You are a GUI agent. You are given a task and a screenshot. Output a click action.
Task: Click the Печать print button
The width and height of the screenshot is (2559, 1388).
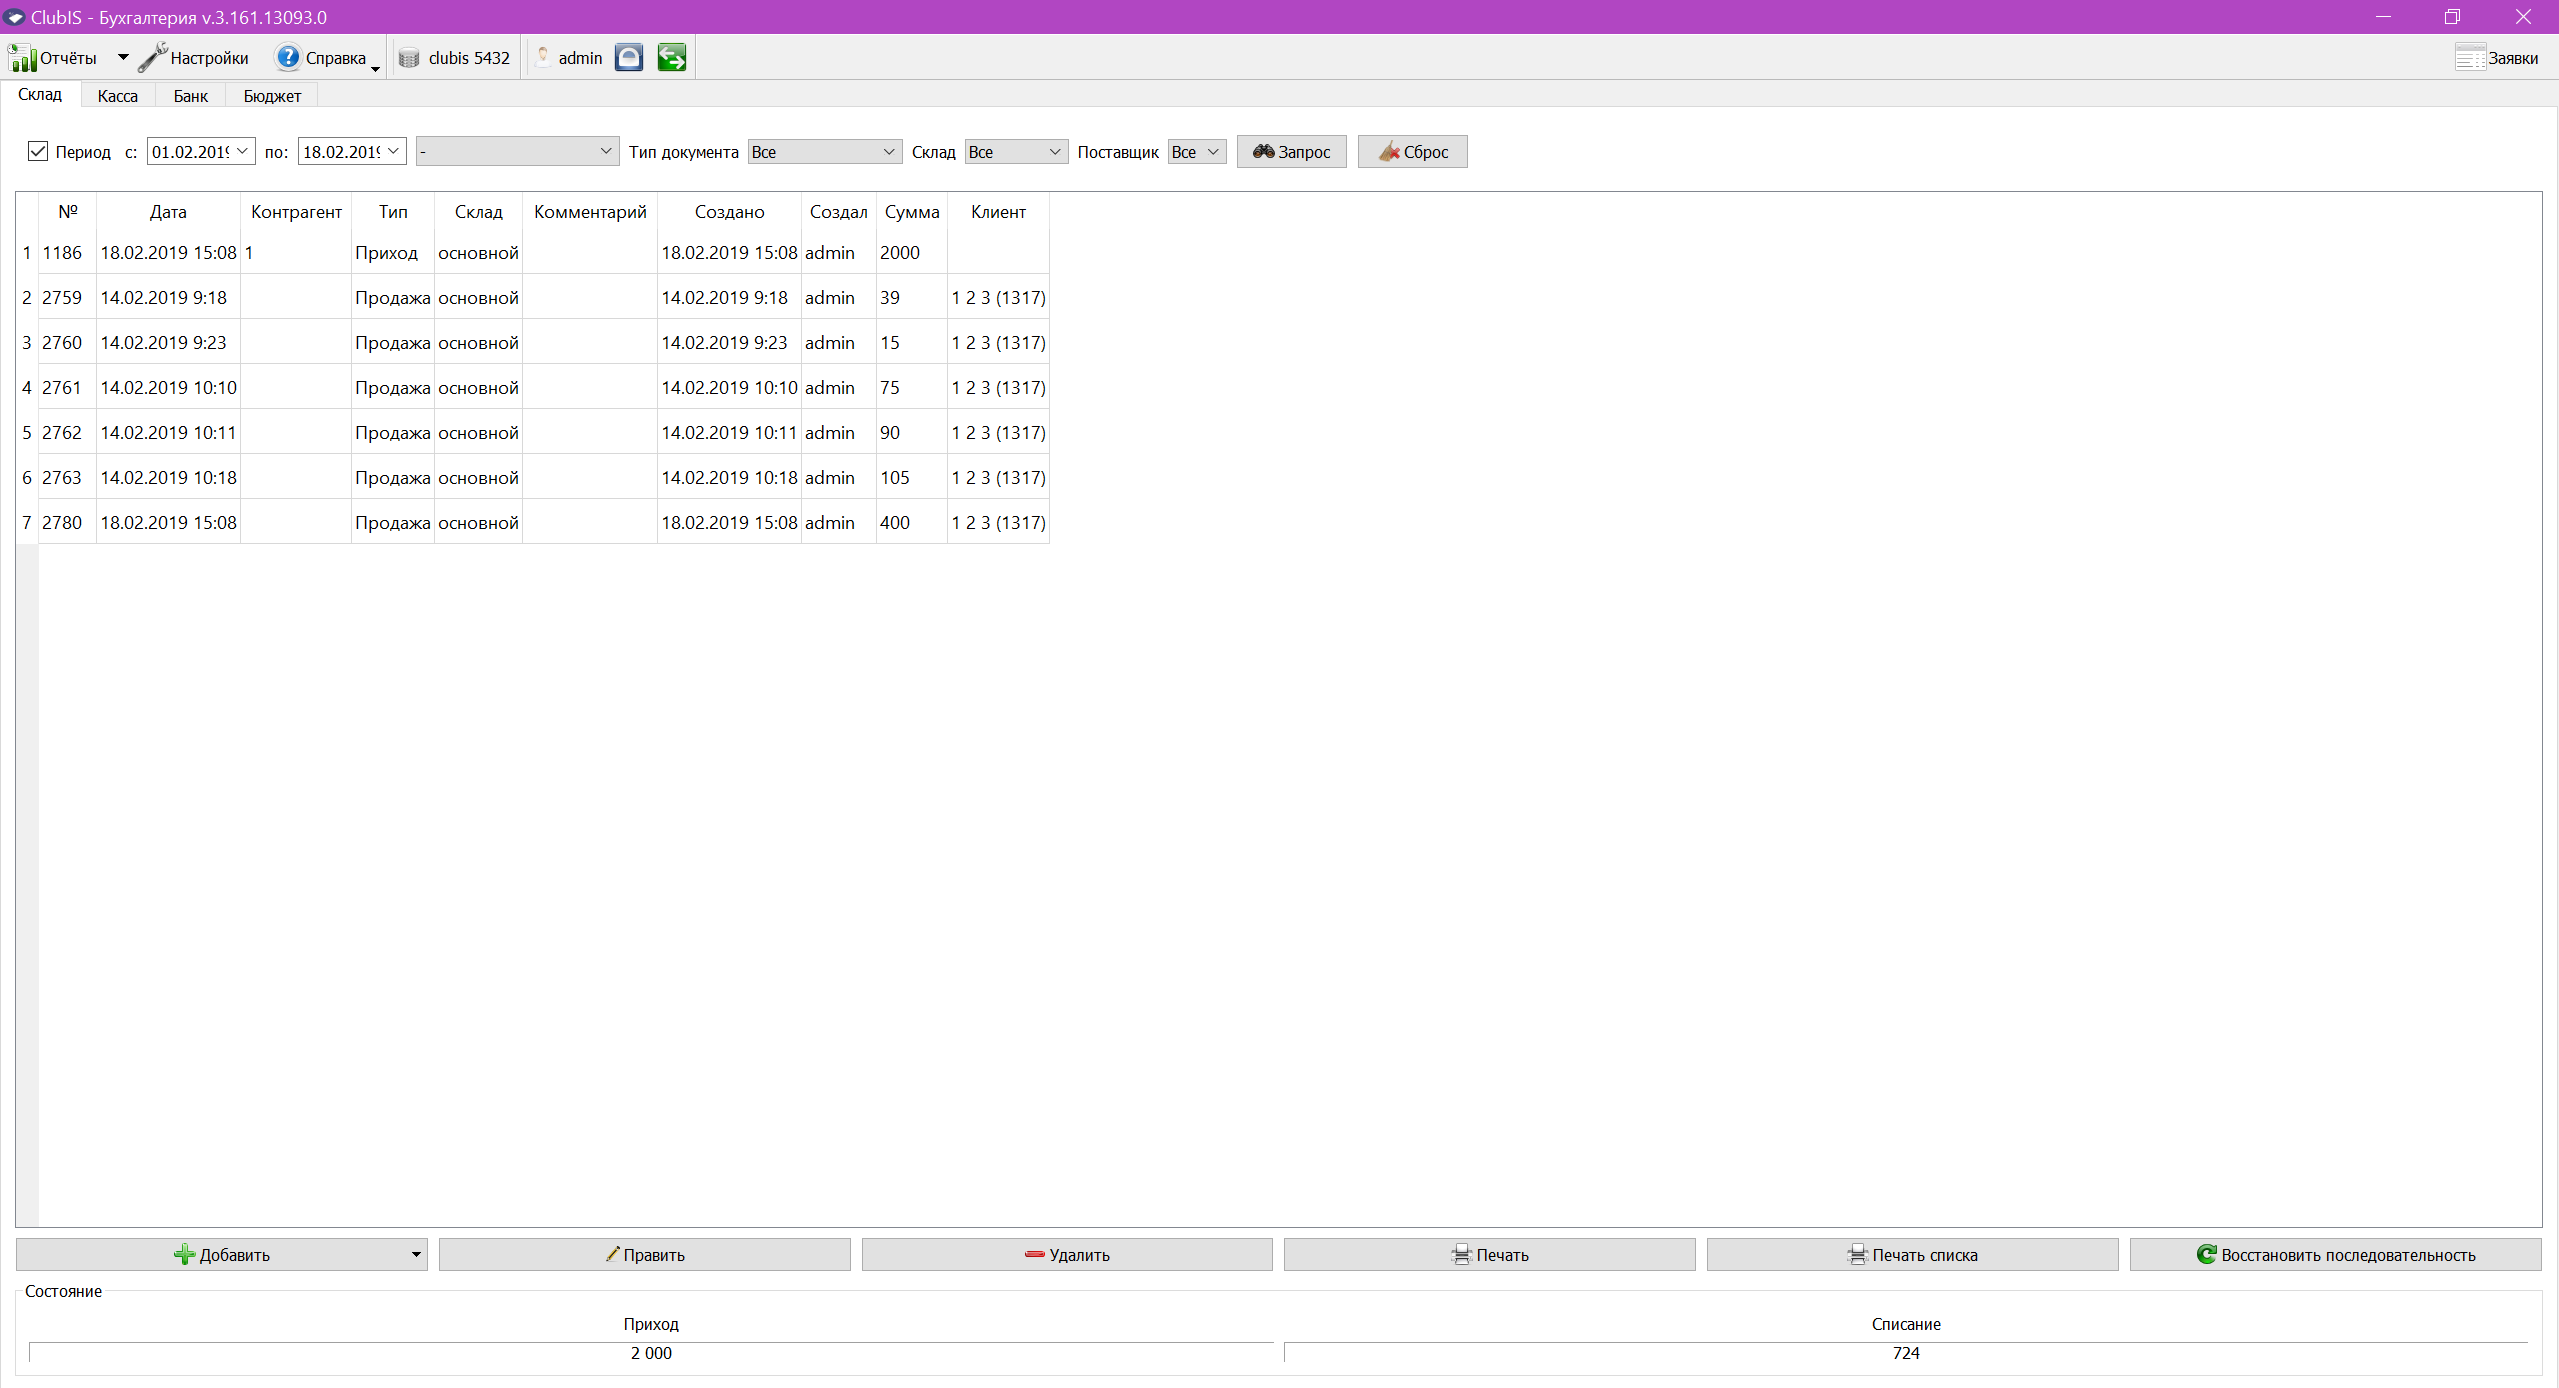1489,1254
